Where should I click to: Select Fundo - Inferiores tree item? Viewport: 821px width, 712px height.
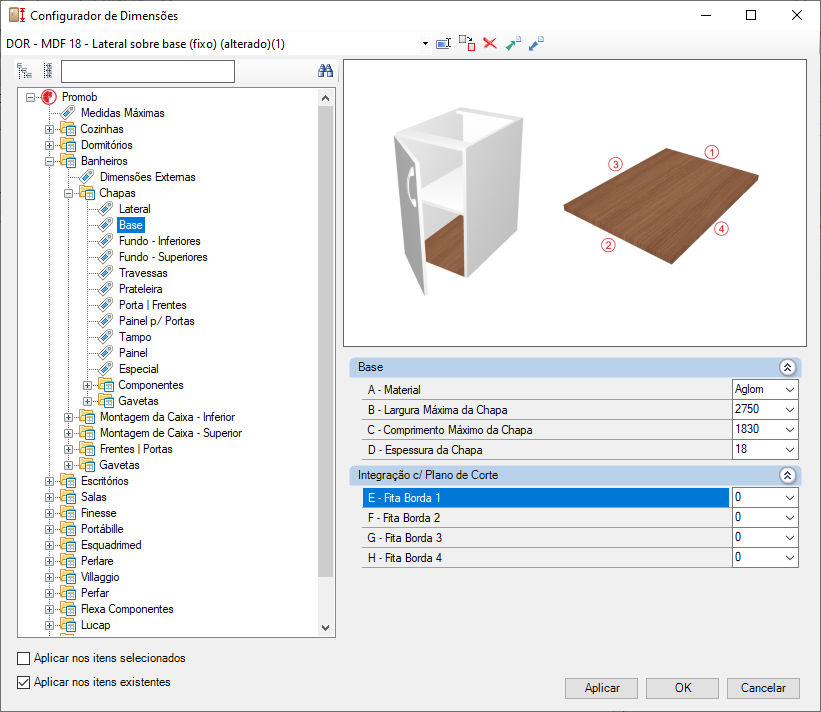(160, 241)
